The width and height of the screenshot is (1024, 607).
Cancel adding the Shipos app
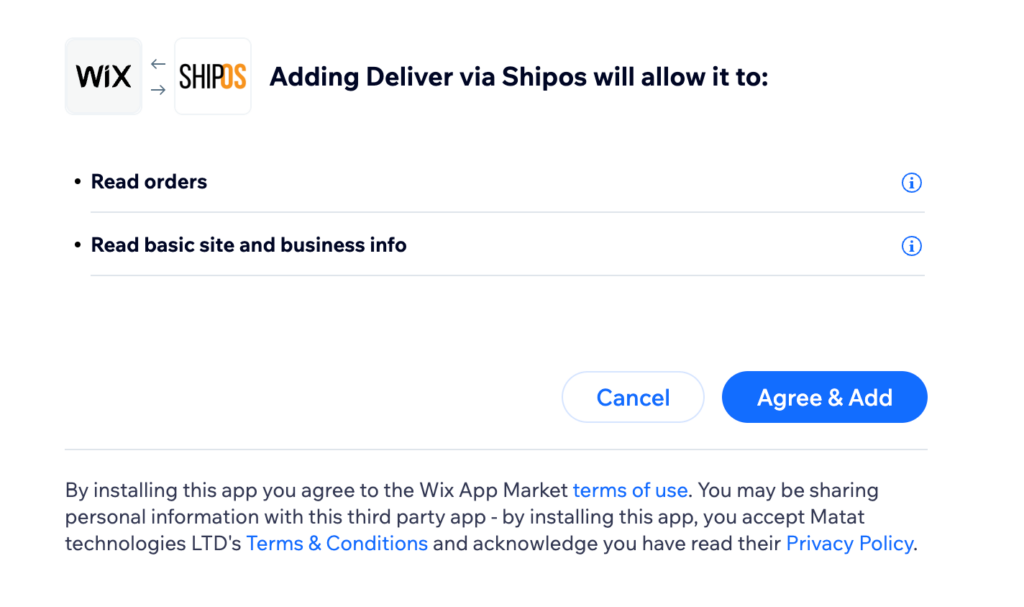tap(632, 397)
